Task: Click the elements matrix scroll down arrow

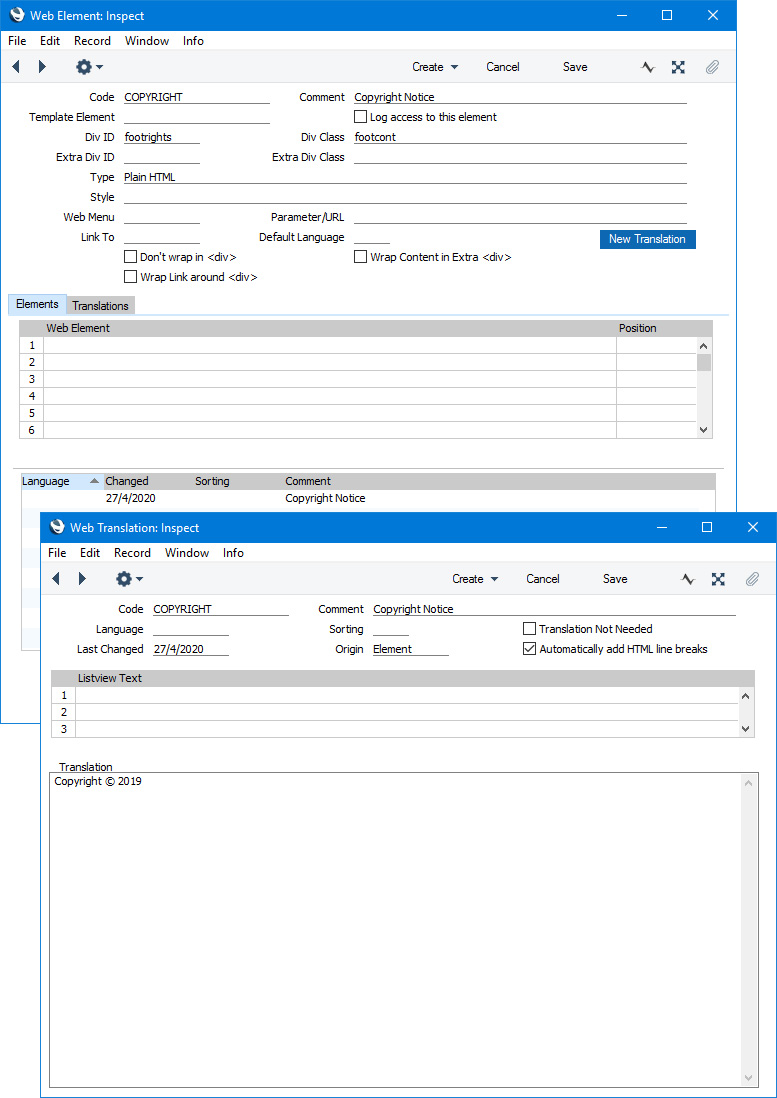Action: click(704, 430)
